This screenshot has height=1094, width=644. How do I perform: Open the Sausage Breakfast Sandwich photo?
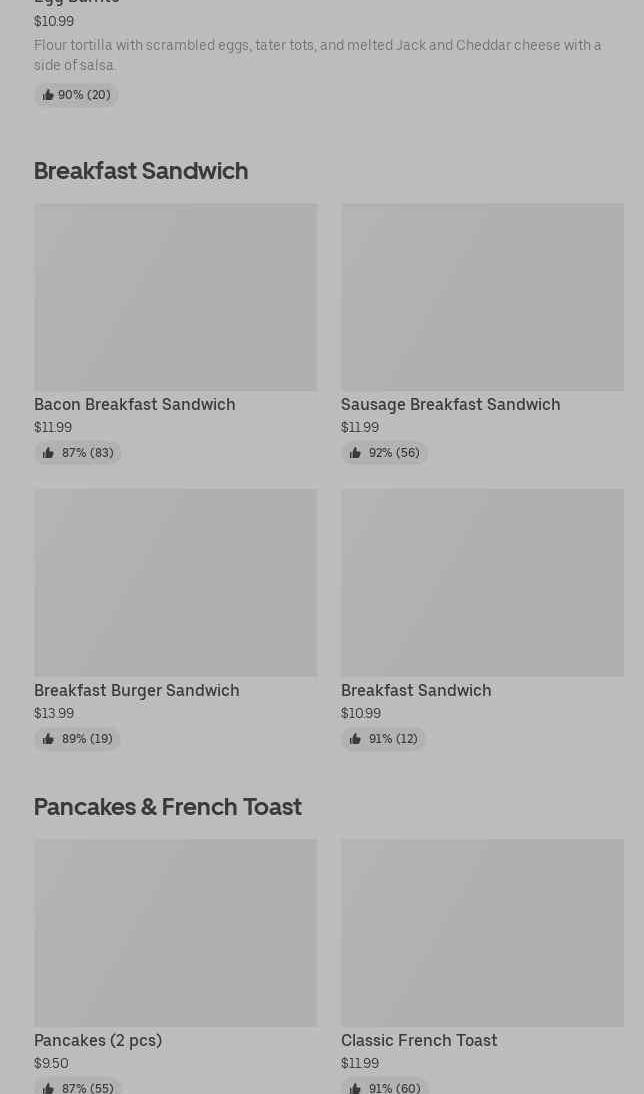tap(482, 297)
